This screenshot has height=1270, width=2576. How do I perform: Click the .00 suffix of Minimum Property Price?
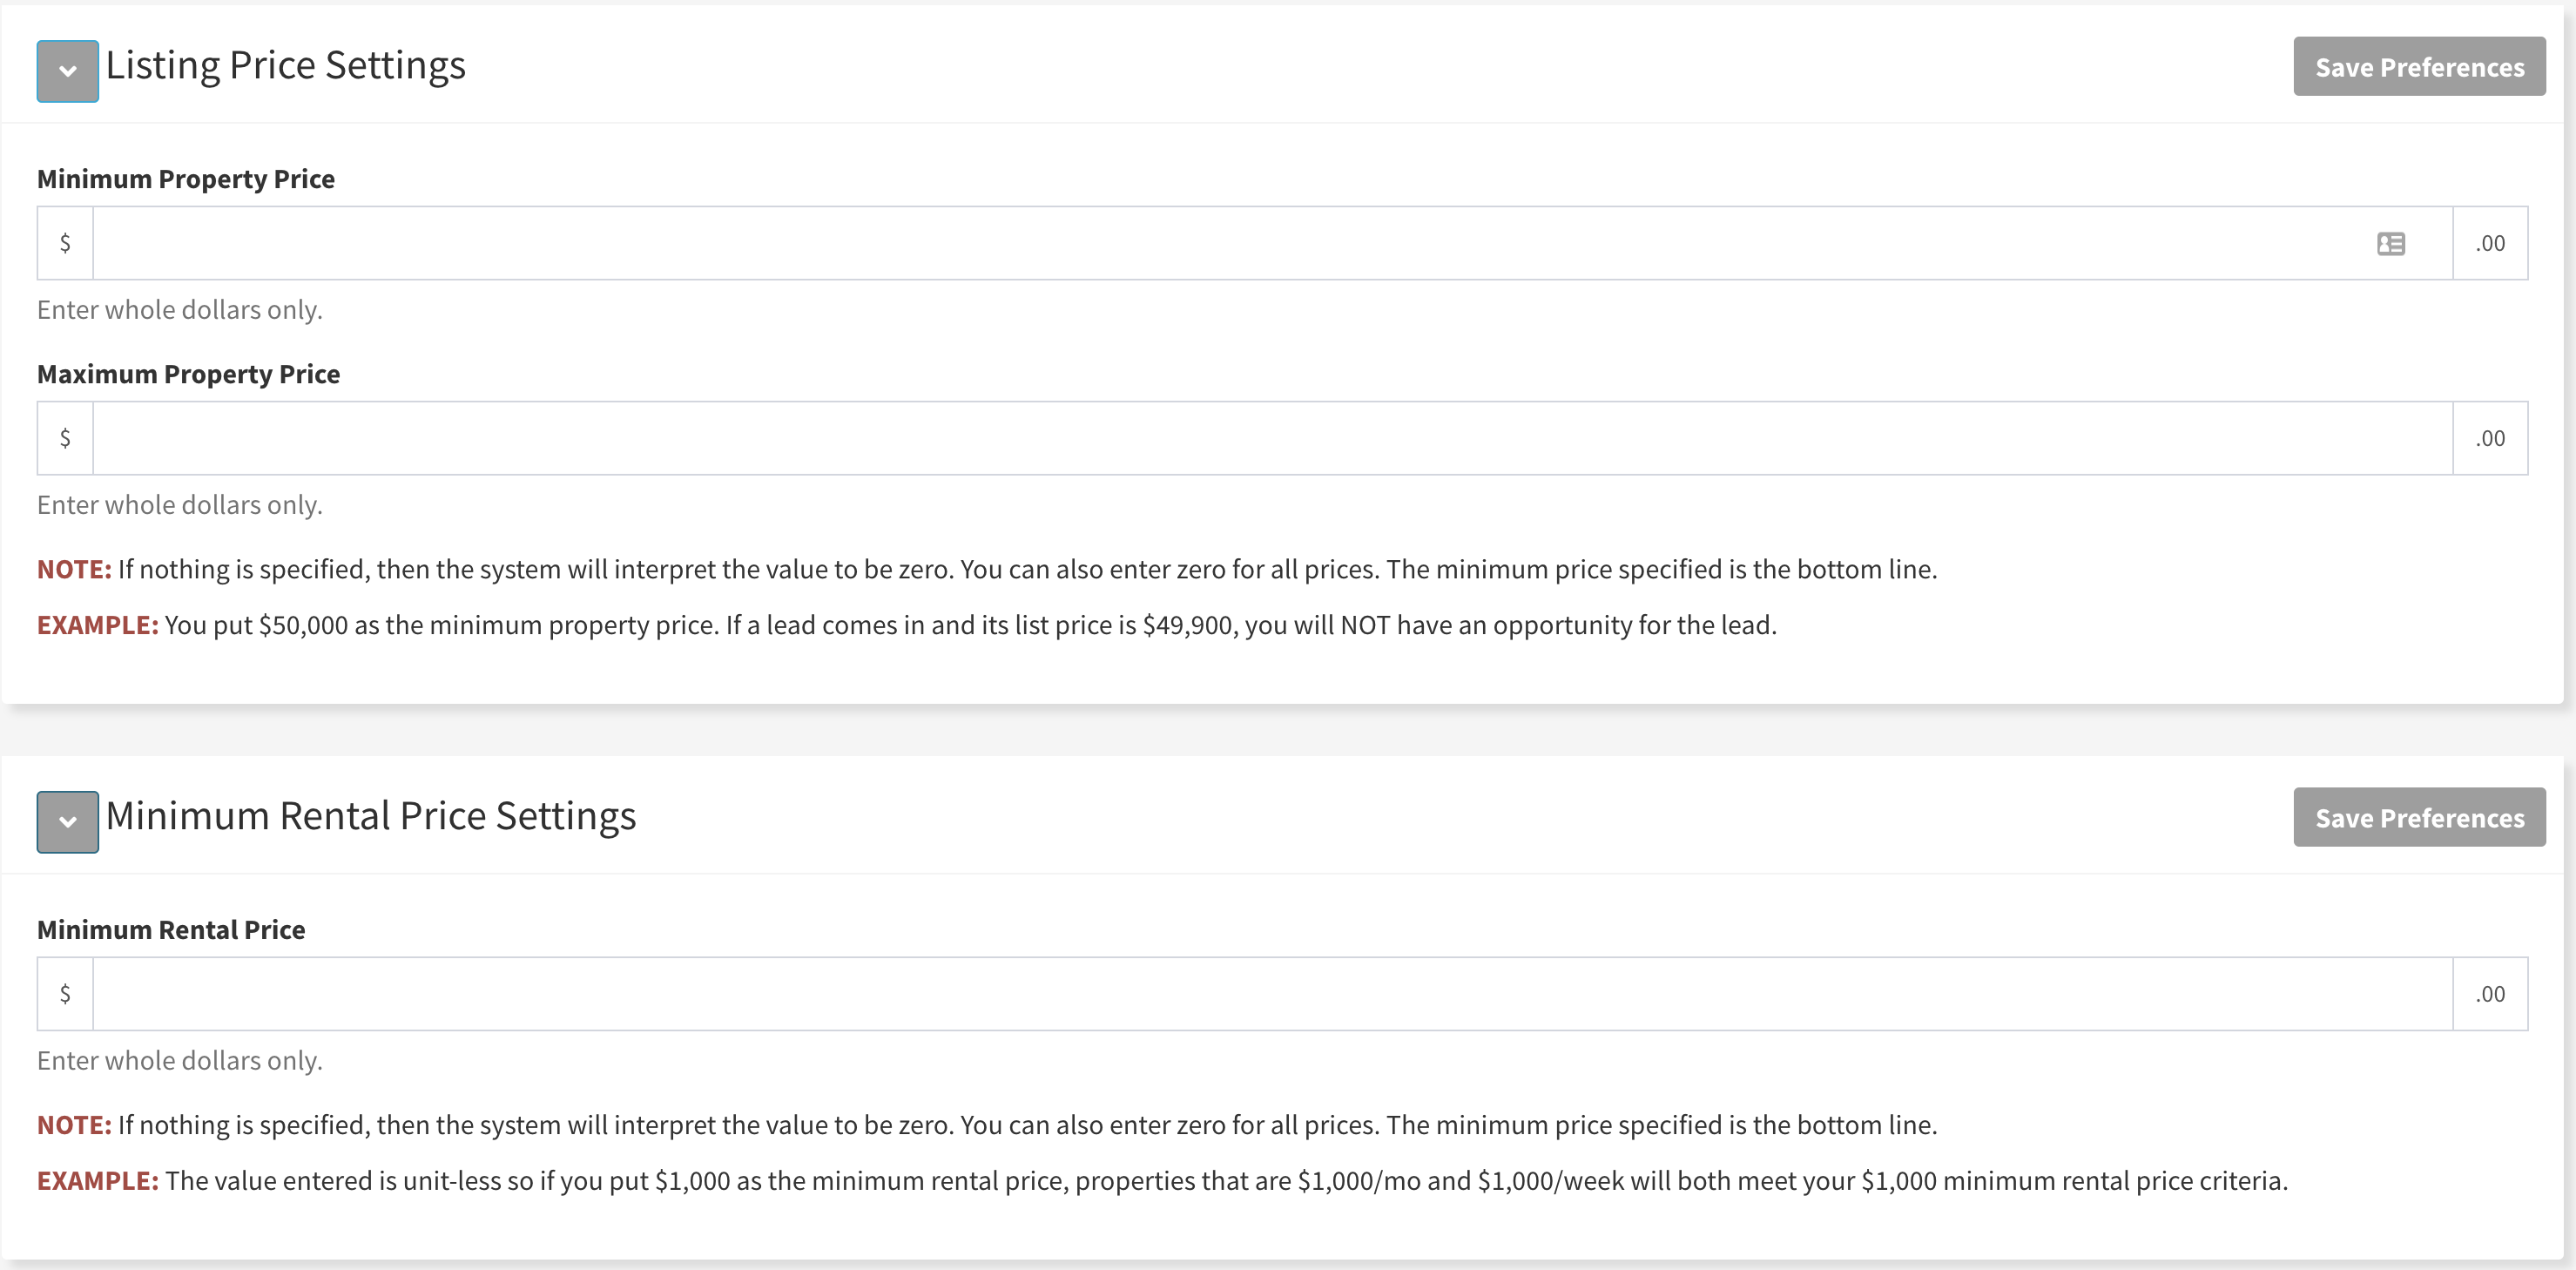click(2489, 243)
